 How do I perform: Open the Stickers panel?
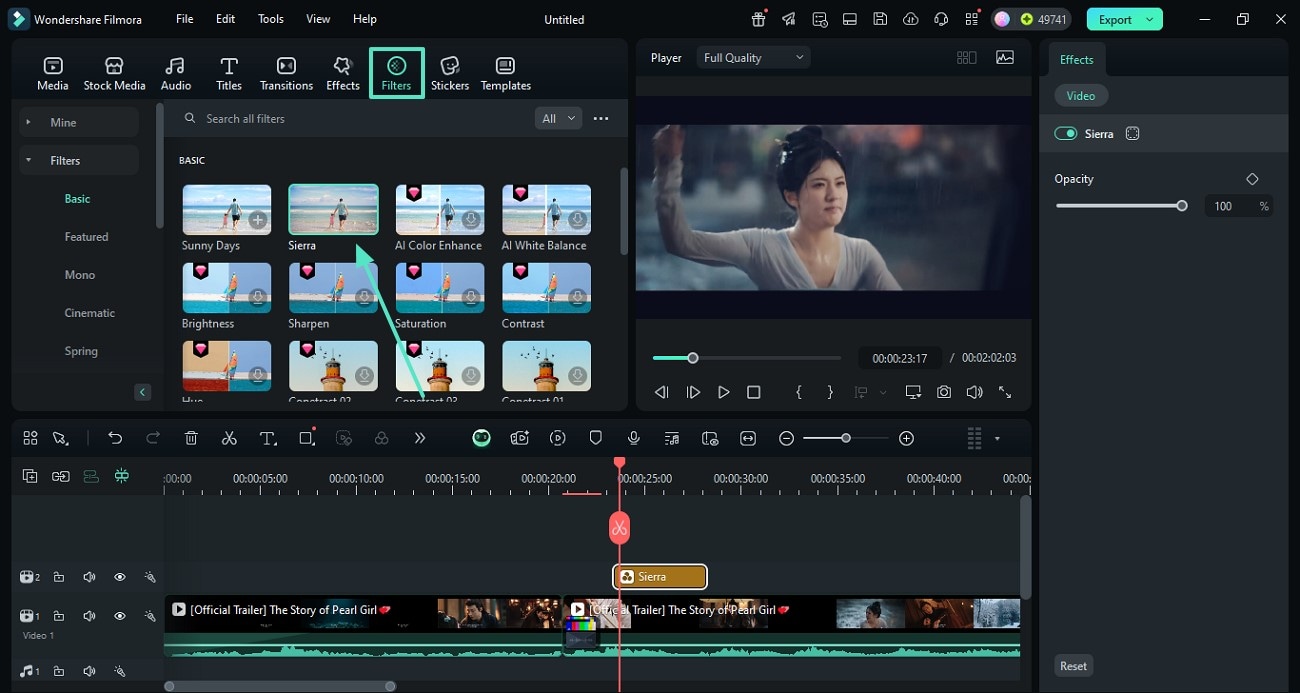450,74
